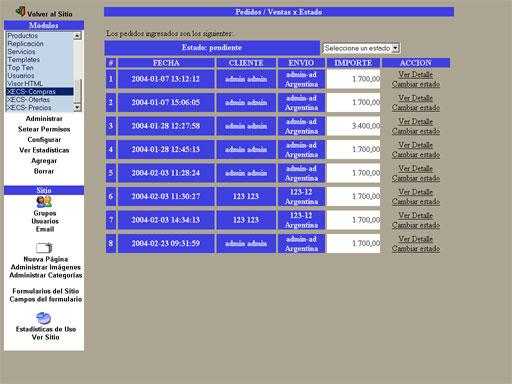Change state of order 2

click(x=416, y=107)
